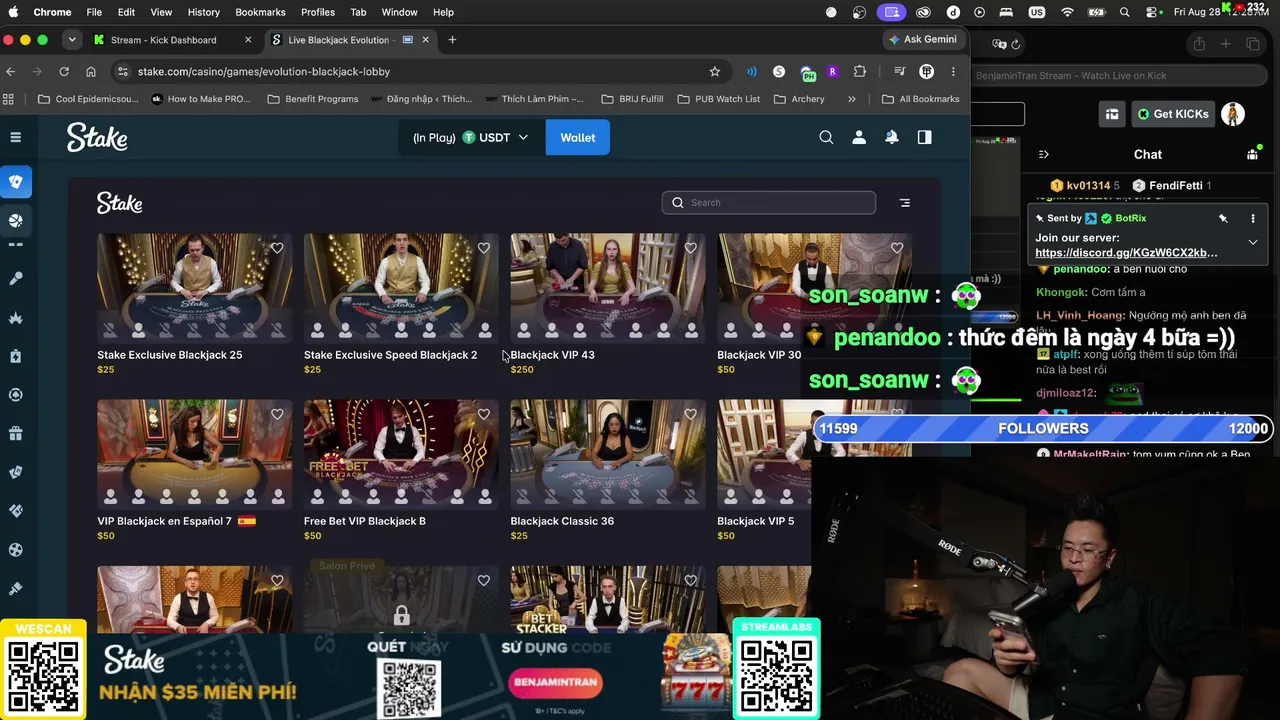Open a new Chrome tab
The height and width of the screenshot is (720, 1280).
point(452,40)
